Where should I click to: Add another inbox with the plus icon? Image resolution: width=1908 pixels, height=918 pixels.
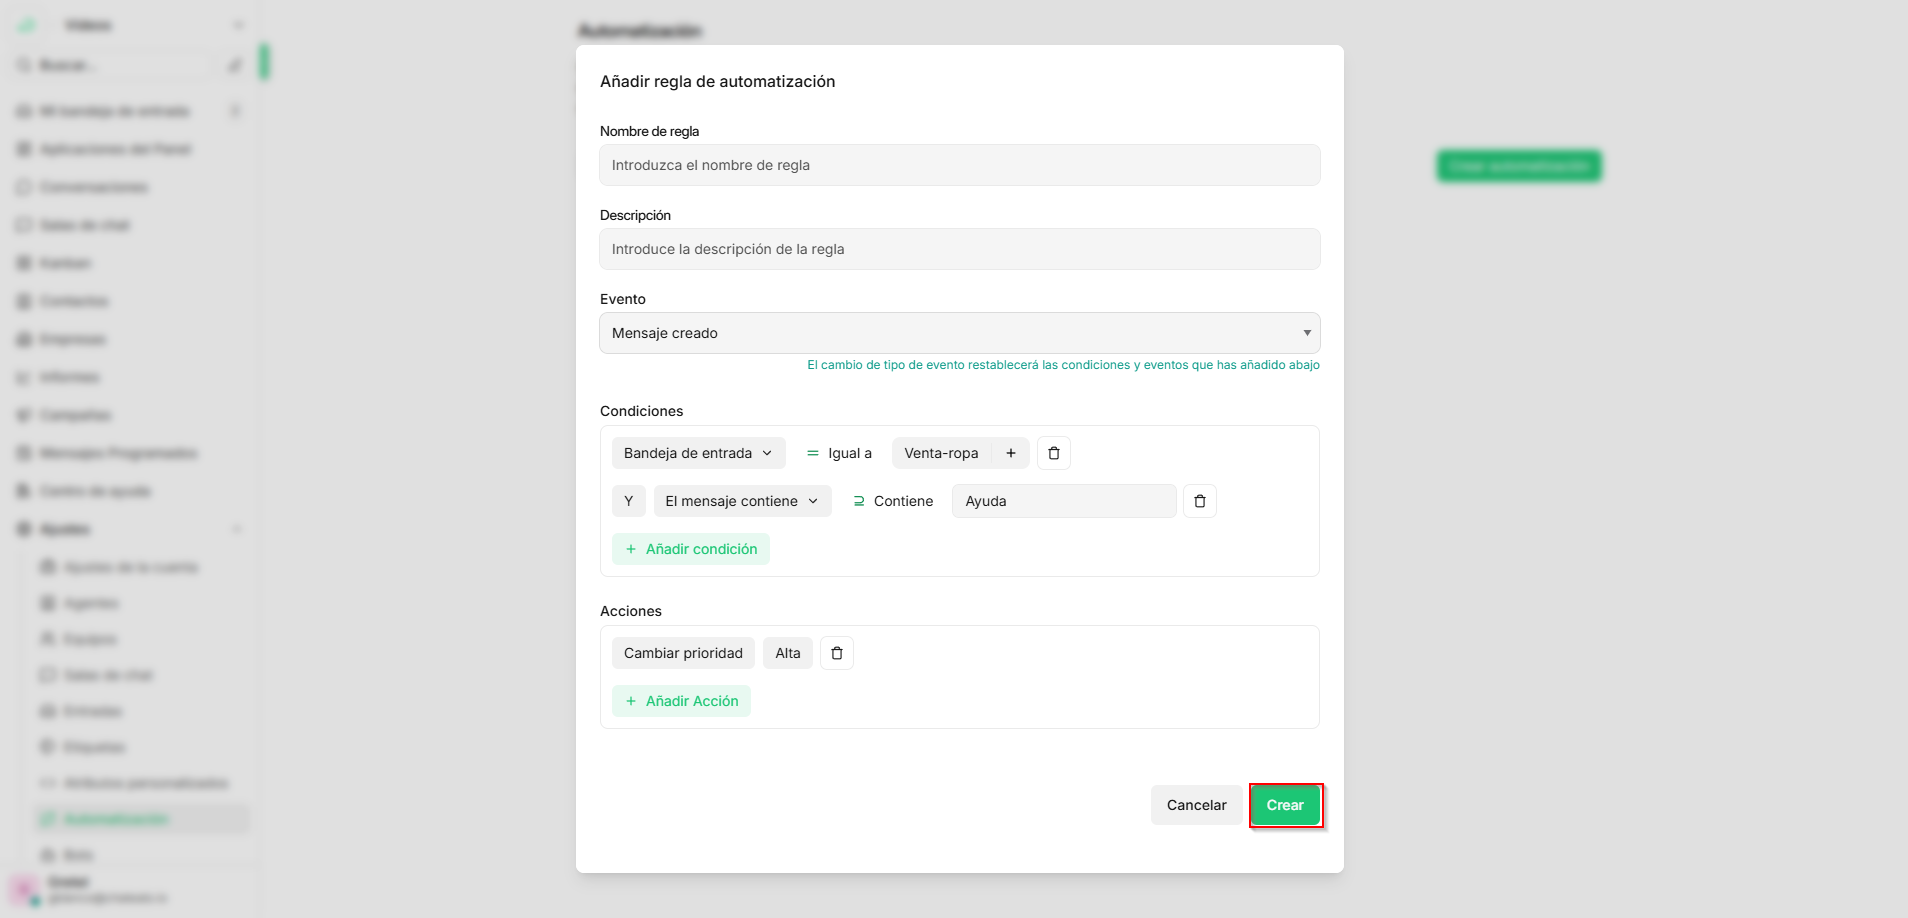tap(1011, 453)
